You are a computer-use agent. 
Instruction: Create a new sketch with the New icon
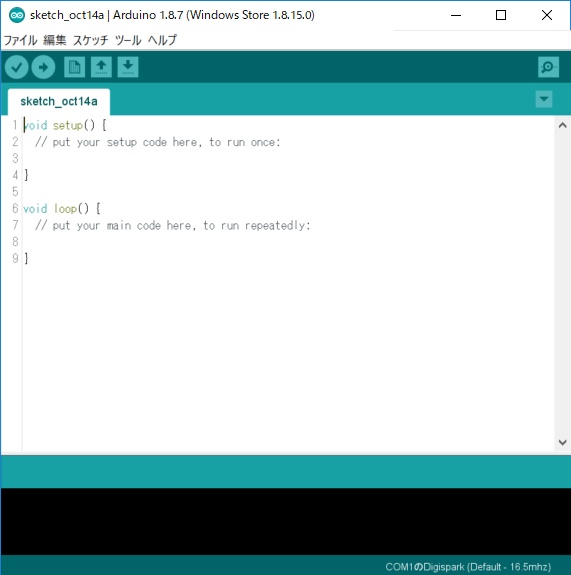pos(74,67)
